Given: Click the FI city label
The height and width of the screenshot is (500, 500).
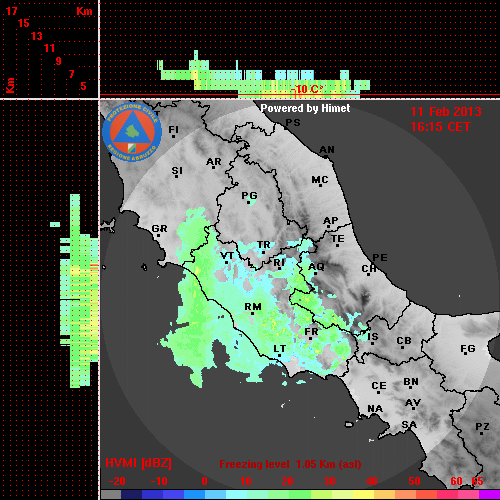Looking at the screenshot, I should coord(173,129).
